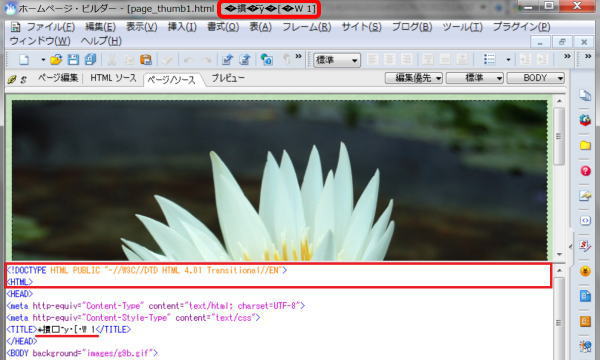Open the 書式(O) menu

point(223,27)
